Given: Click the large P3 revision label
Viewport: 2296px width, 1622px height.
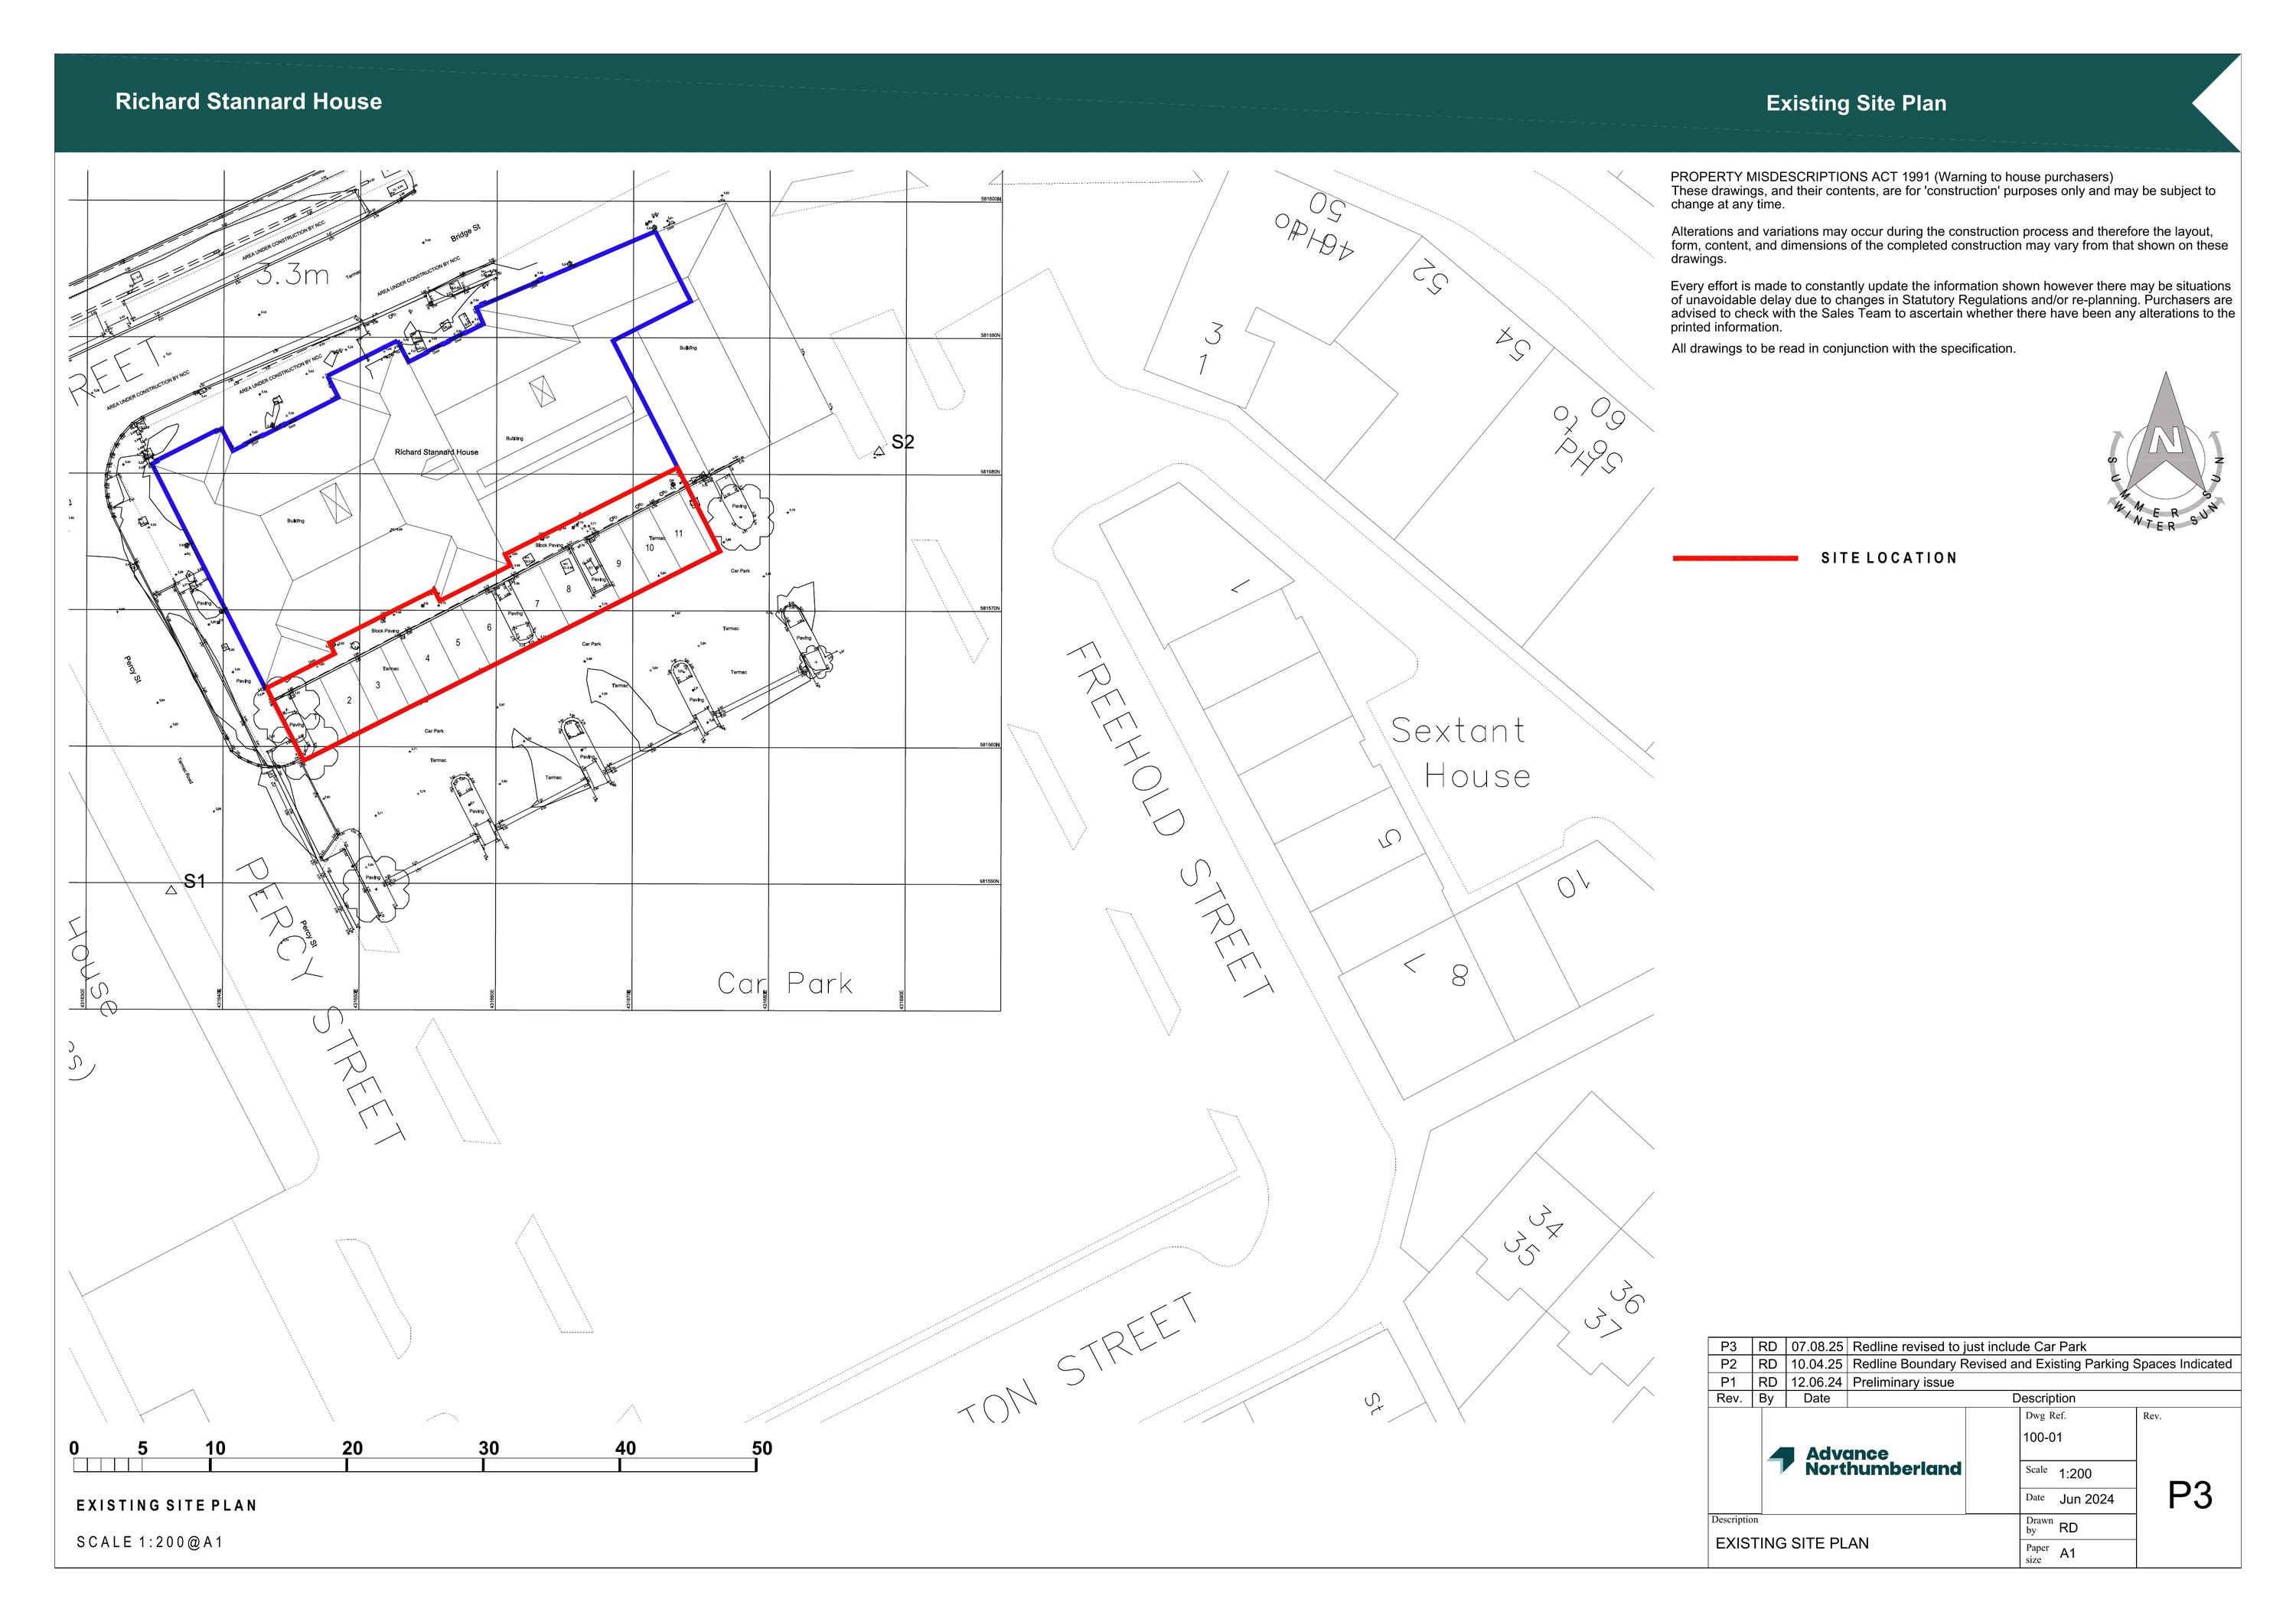Looking at the screenshot, I should coord(2190,1495).
